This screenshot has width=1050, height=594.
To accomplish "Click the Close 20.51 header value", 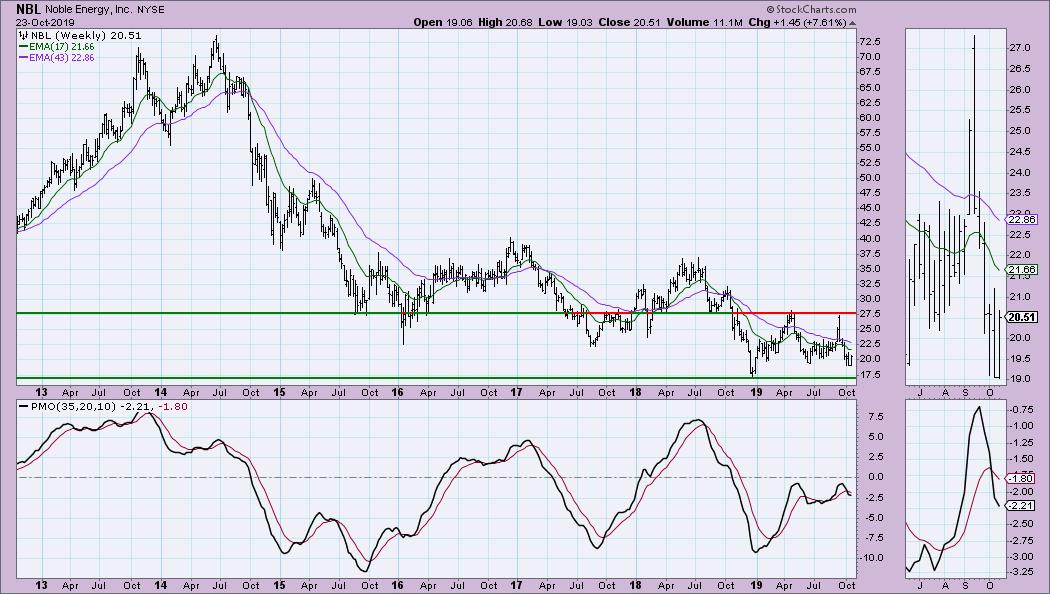I will click(x=629, y=22).
